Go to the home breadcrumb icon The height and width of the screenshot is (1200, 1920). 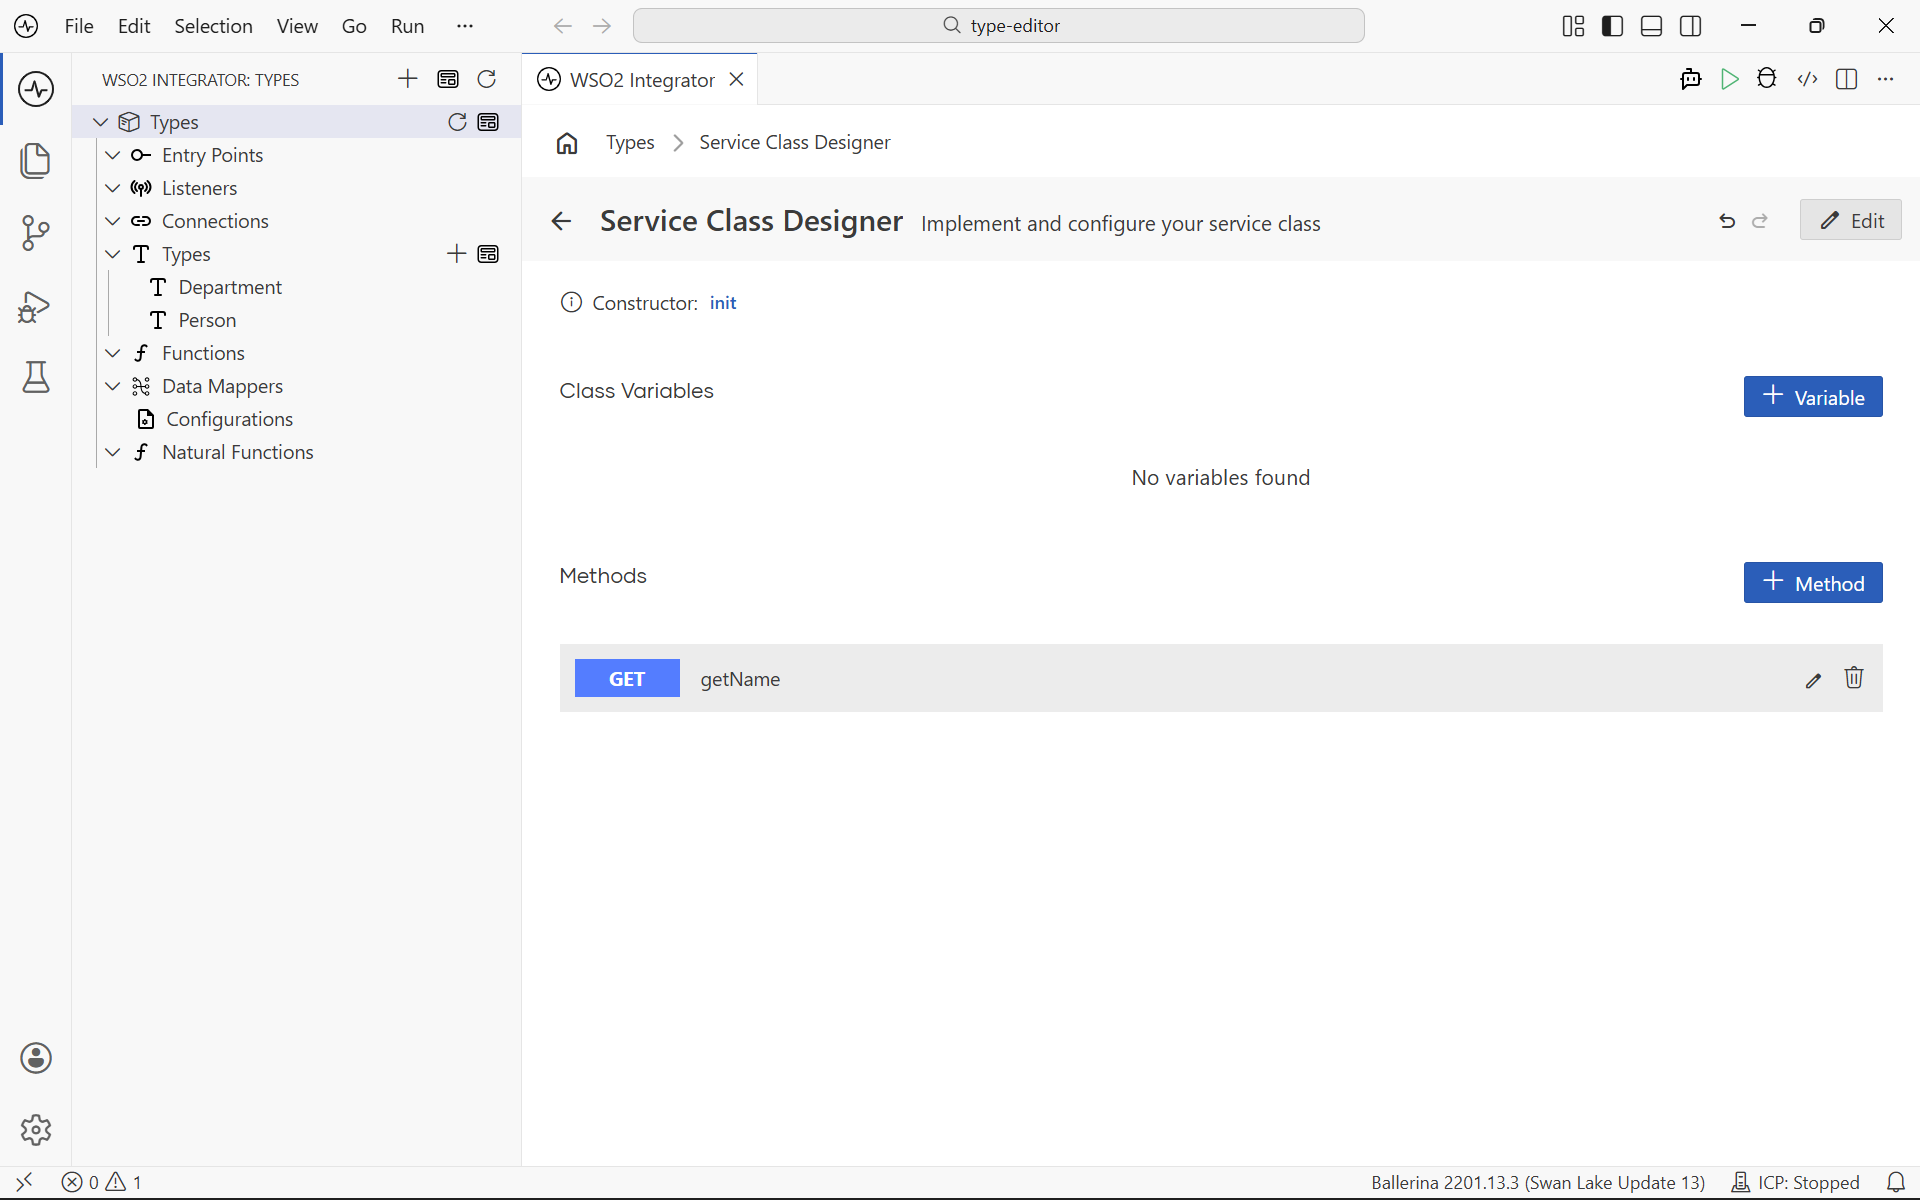click(x=567, y=143)
